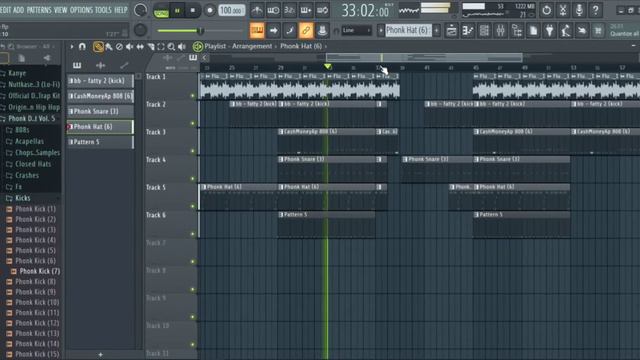This screenshot has height=360, width=640.
Task: Pause playback with the pause button
Action: click(x=177, y=11)
